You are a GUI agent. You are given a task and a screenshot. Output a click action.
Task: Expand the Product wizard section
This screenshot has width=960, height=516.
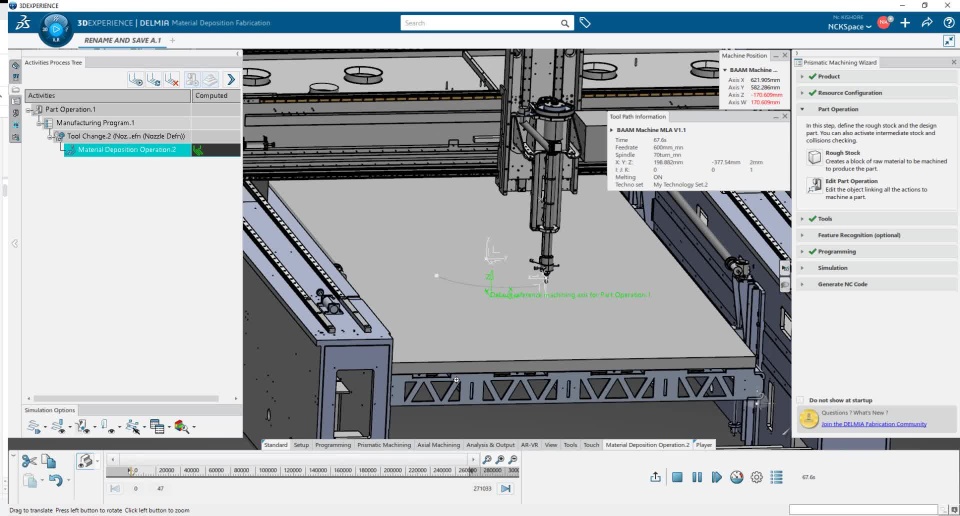(x=802, y=77)
